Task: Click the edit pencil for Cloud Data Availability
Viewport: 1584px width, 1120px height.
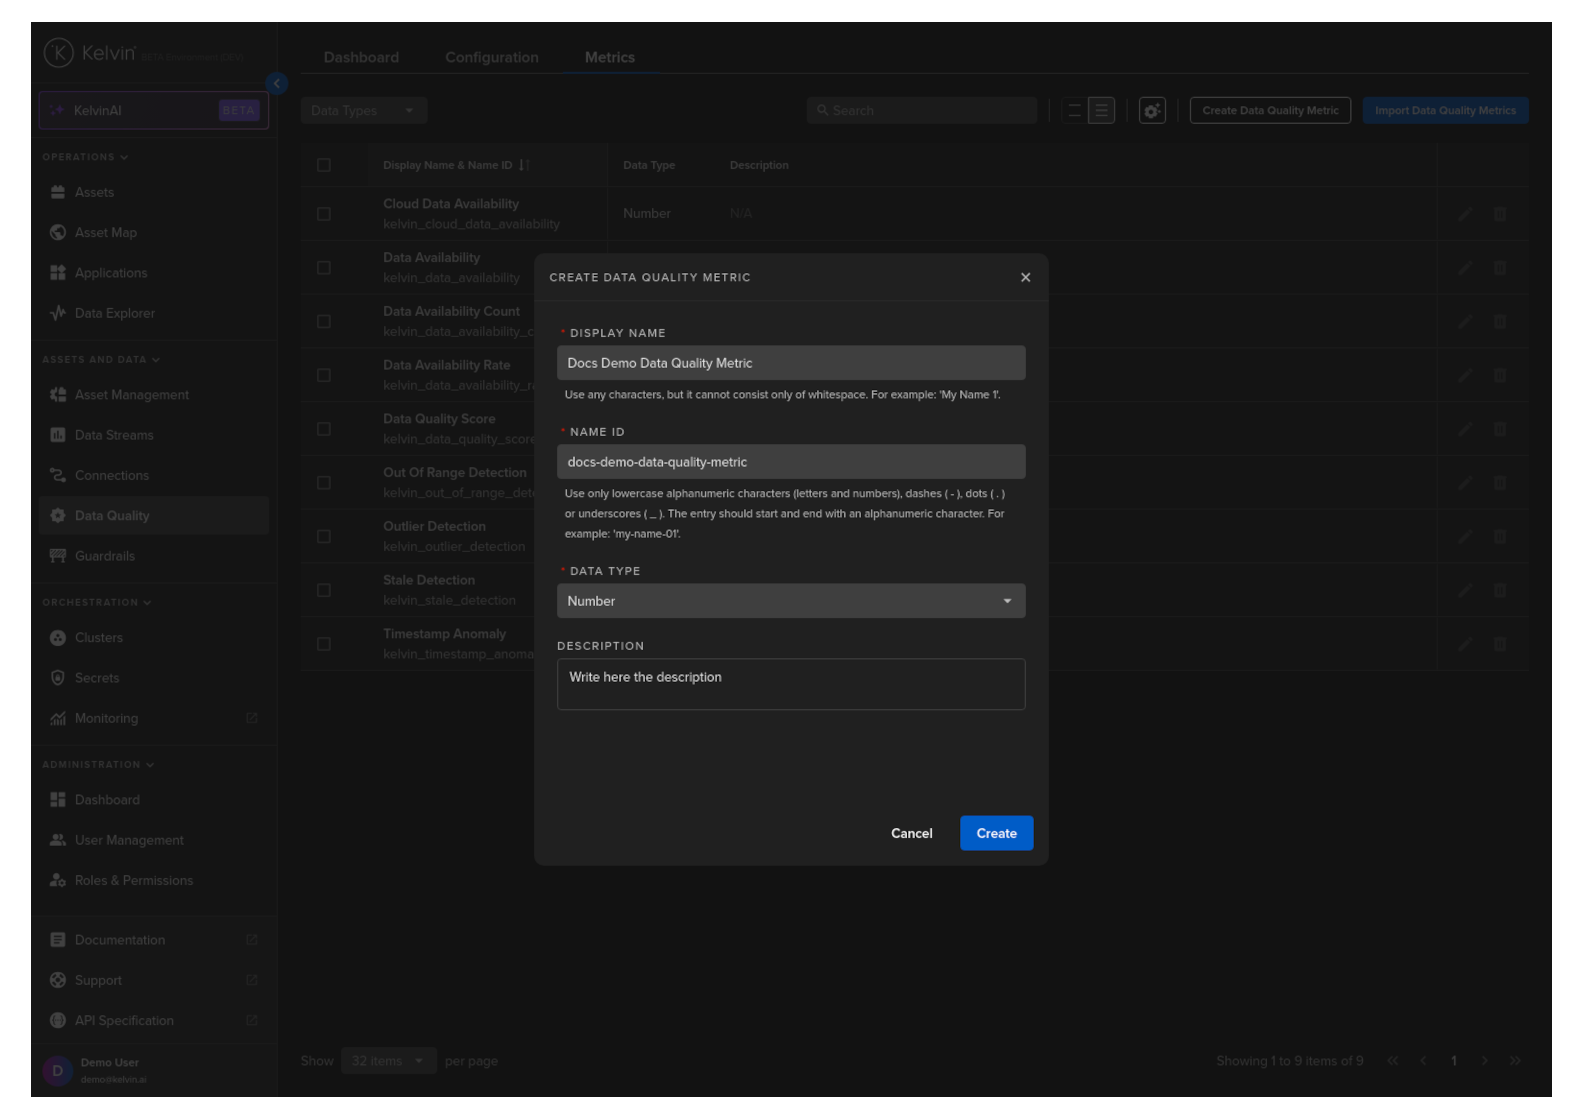Action: (x=1464, y=214)
